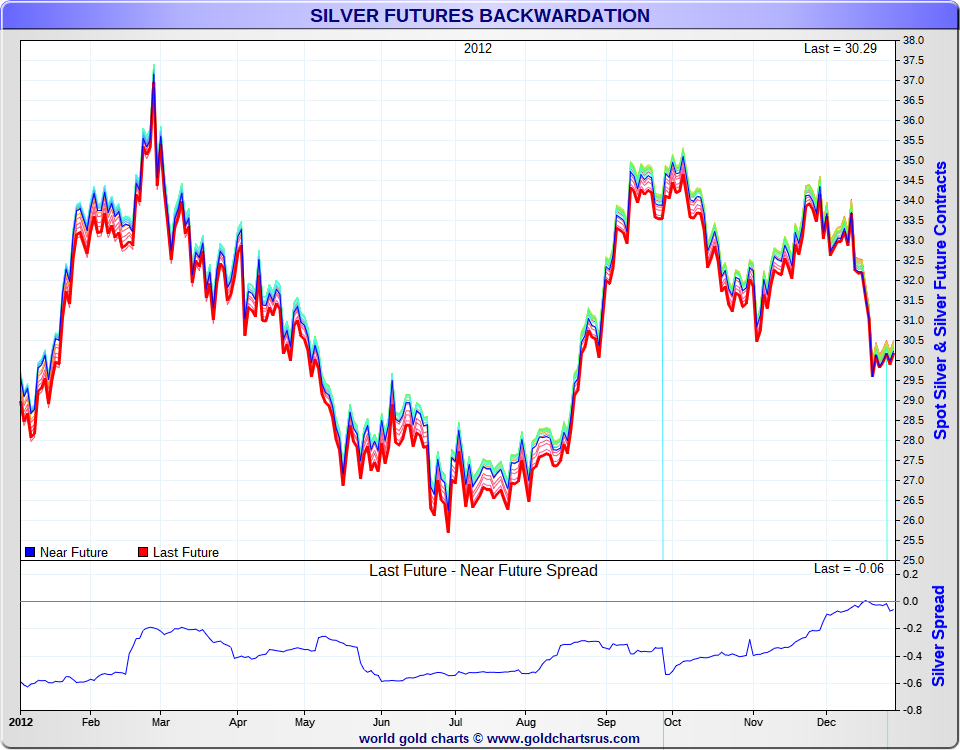The width and height of the screenshot is (960, 750).
Task: Click the Silver Futures Backwardation title
Action: [x=479, y=15]
